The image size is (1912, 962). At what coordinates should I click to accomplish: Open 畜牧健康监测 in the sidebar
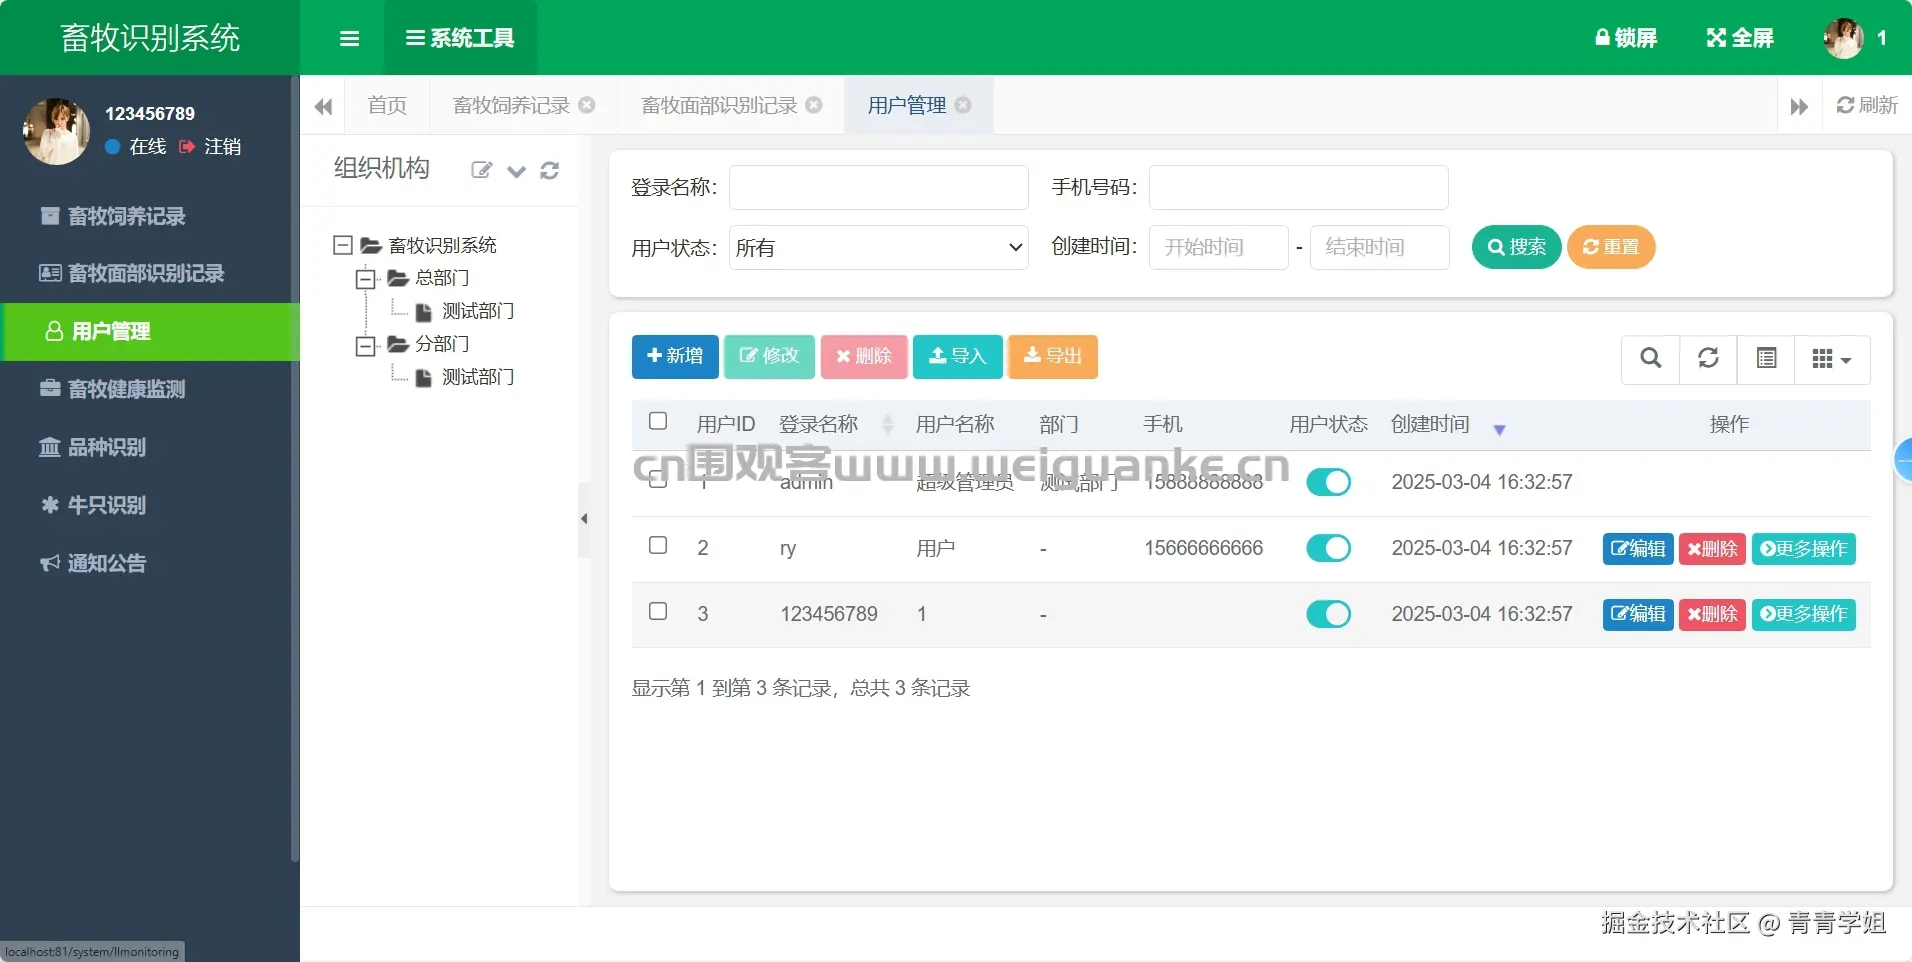(150, 389)
